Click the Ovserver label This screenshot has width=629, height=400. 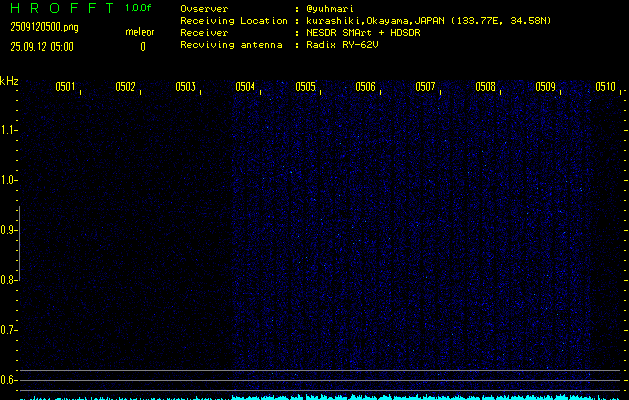[204, 9]
